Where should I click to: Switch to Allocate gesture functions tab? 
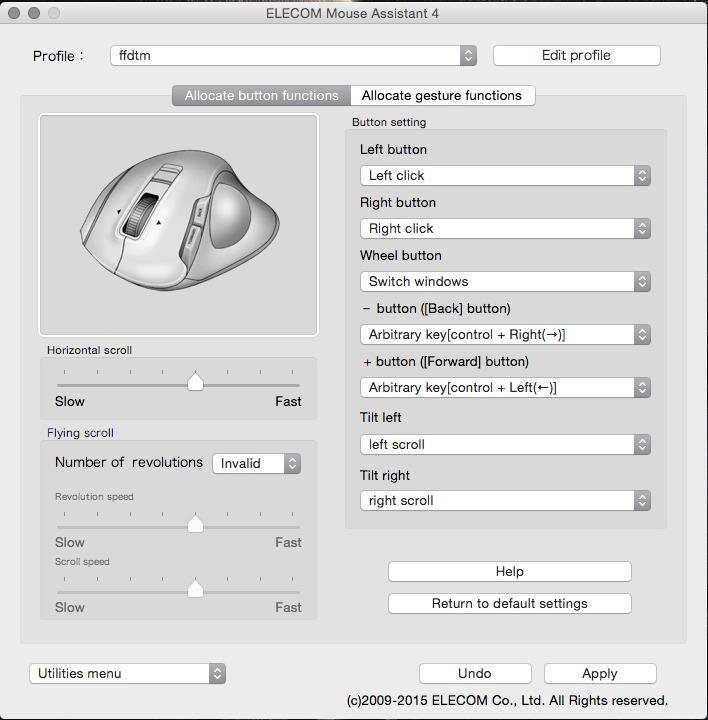click(442, 96)
